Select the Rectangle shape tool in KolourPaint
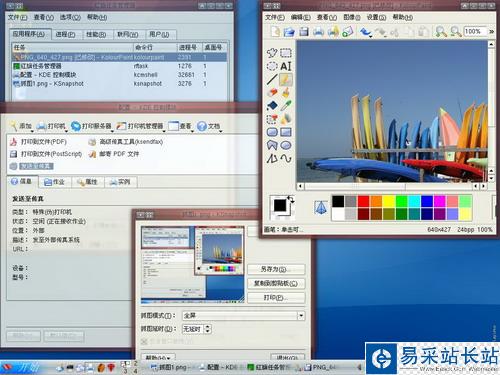The width and height of the screenshot is (500, 375). coord(286,132)
